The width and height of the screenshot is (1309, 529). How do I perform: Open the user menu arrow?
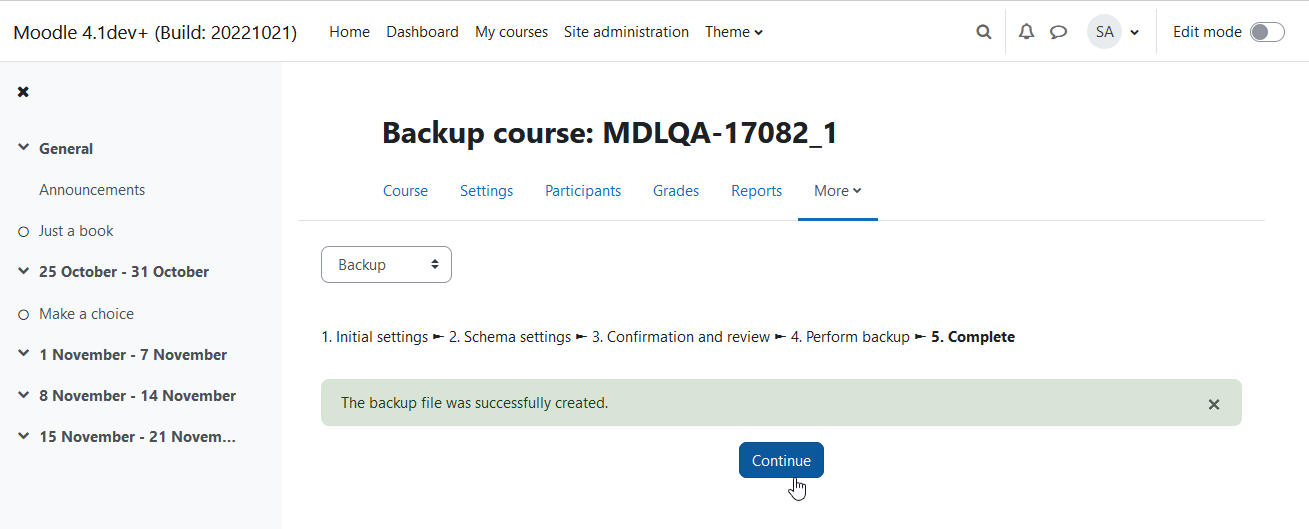pos(1134,32)
